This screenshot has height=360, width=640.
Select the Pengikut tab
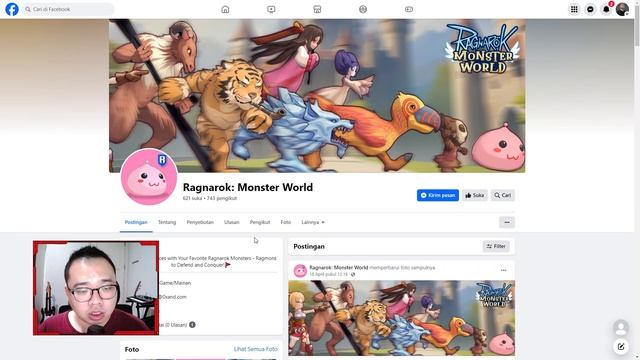(260, 222)
